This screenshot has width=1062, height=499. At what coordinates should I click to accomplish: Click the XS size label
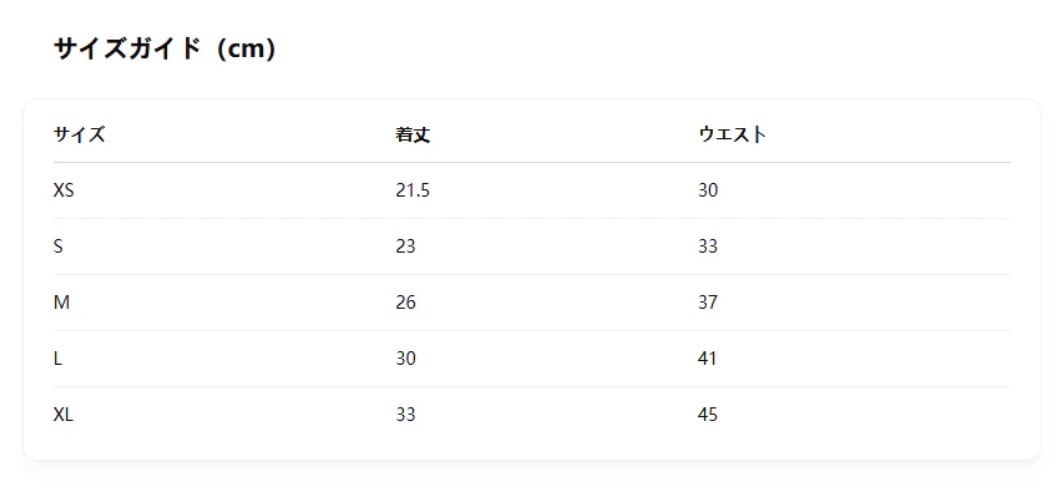pos(63,190)
